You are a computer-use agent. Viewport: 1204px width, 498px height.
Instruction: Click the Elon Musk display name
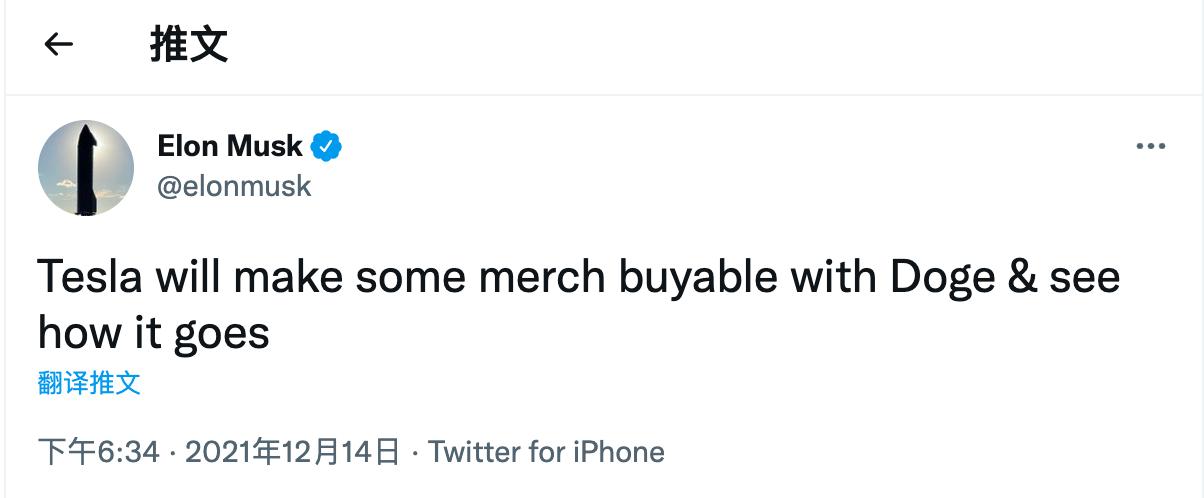pyautogui.click(x=229, y=146)
